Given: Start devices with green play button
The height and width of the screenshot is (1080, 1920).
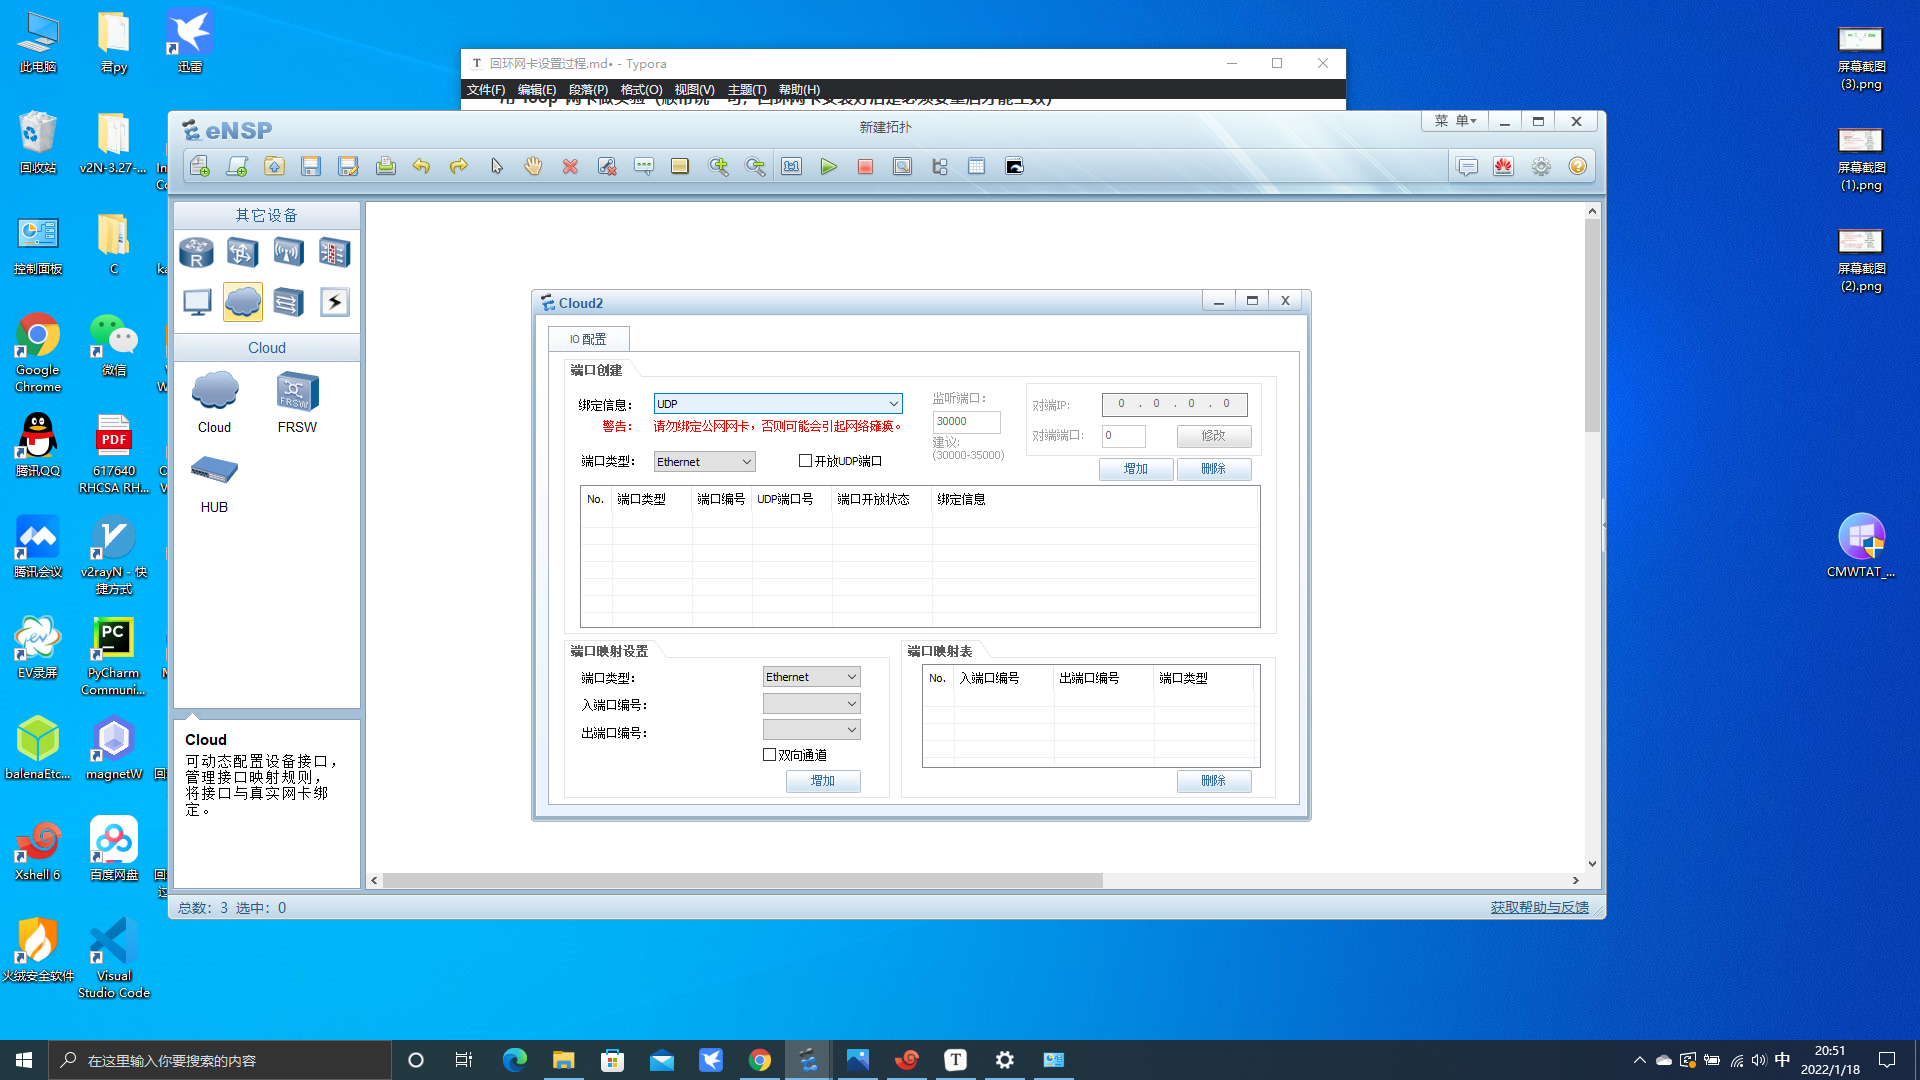Looking at the screenshot, I should tap(828, 167).
